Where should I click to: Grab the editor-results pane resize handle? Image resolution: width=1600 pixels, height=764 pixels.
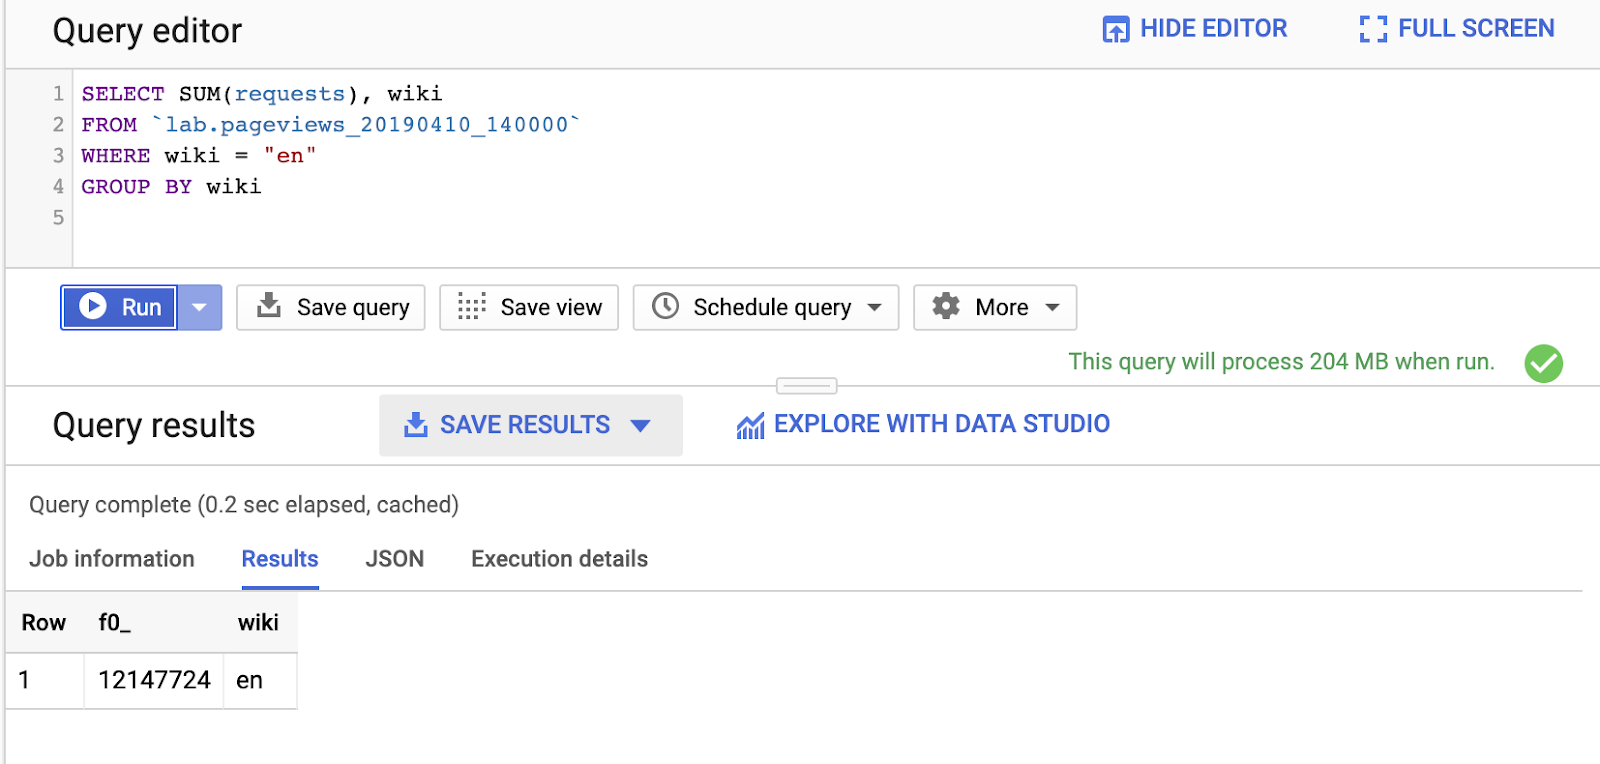pos(806,385)
